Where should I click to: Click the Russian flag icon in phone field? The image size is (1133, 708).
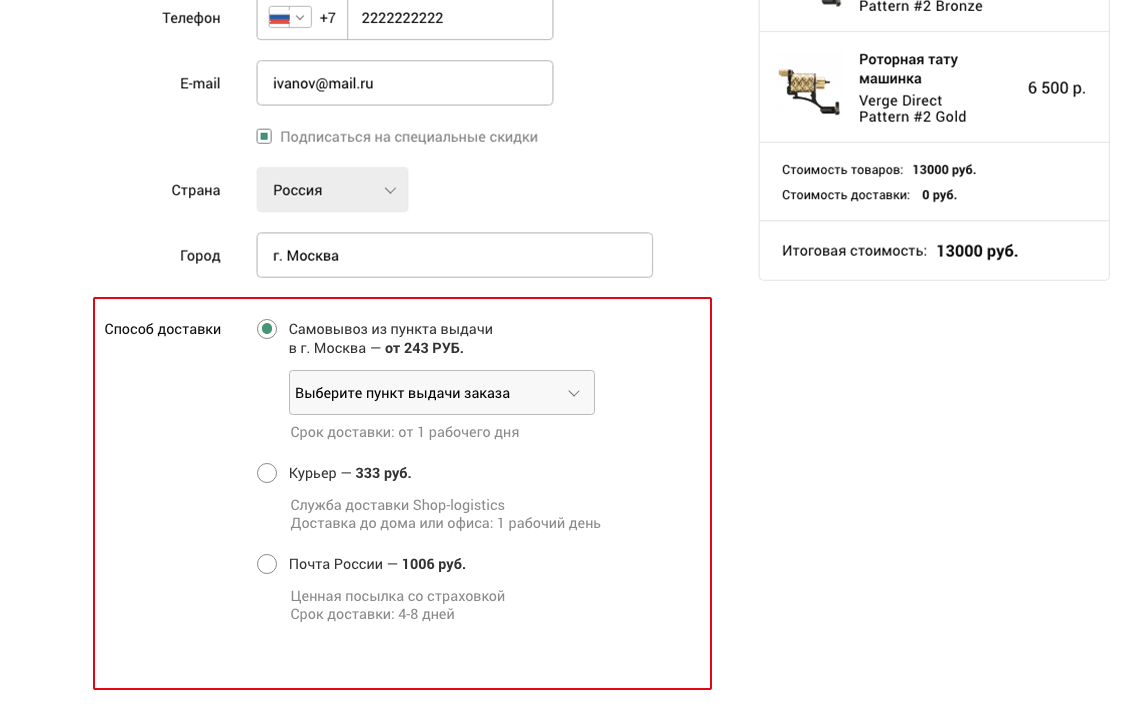pos(279,18)
